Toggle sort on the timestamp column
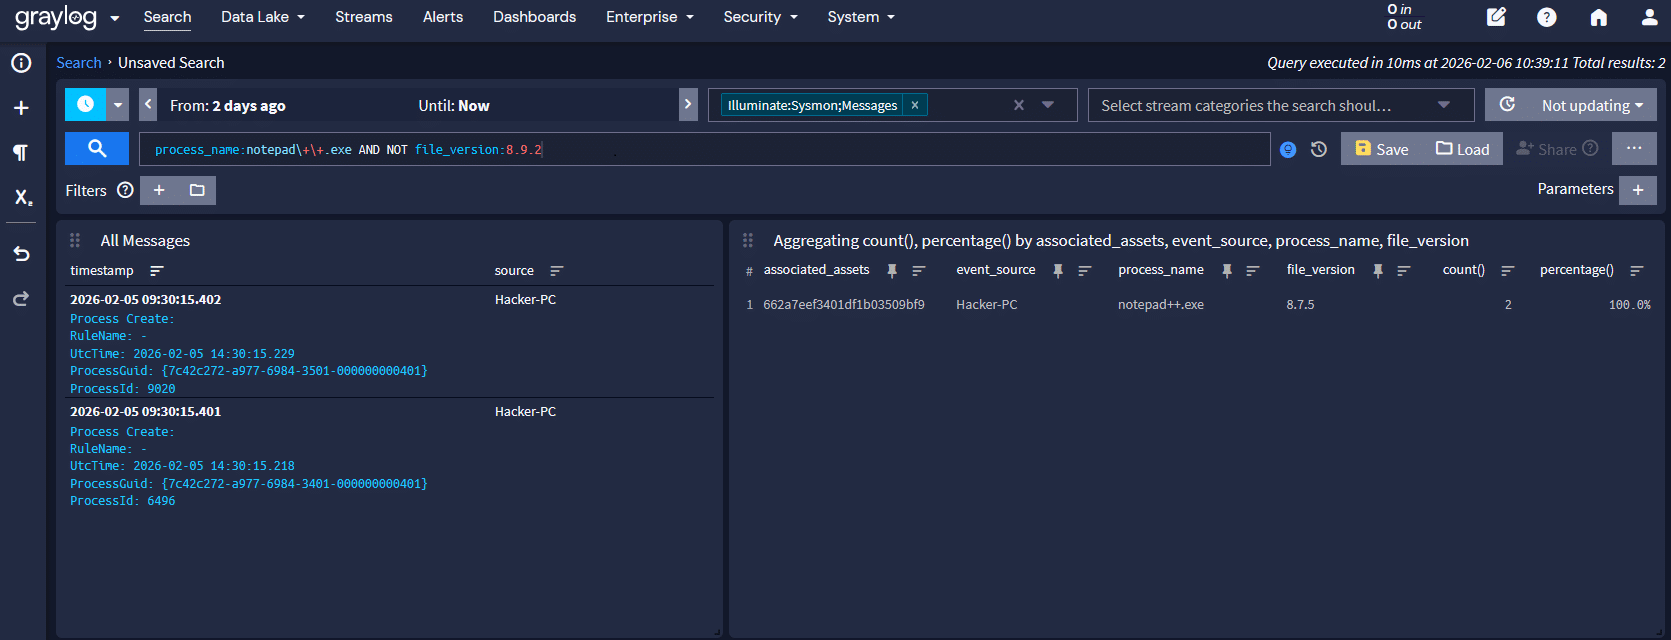 click(x=156, y=271)
